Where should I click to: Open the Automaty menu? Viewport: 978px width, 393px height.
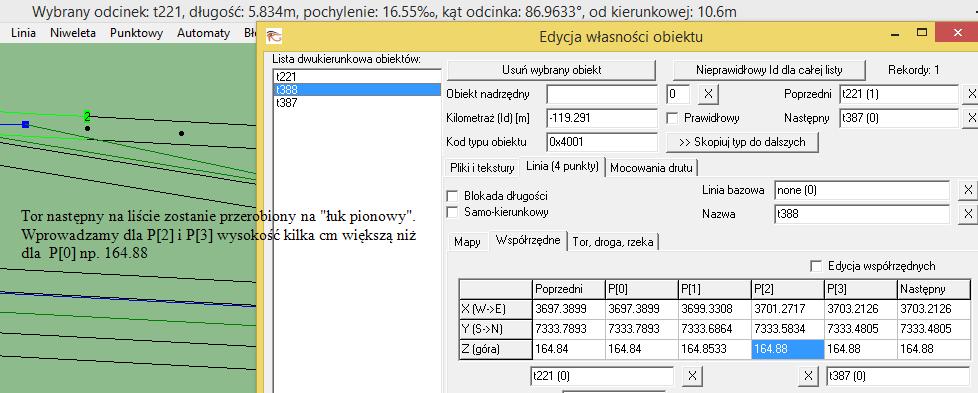[203, 33]
